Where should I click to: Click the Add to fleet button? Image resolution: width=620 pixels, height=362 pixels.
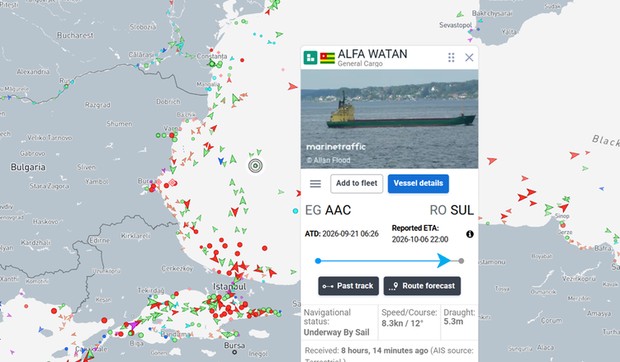[357, 183]
